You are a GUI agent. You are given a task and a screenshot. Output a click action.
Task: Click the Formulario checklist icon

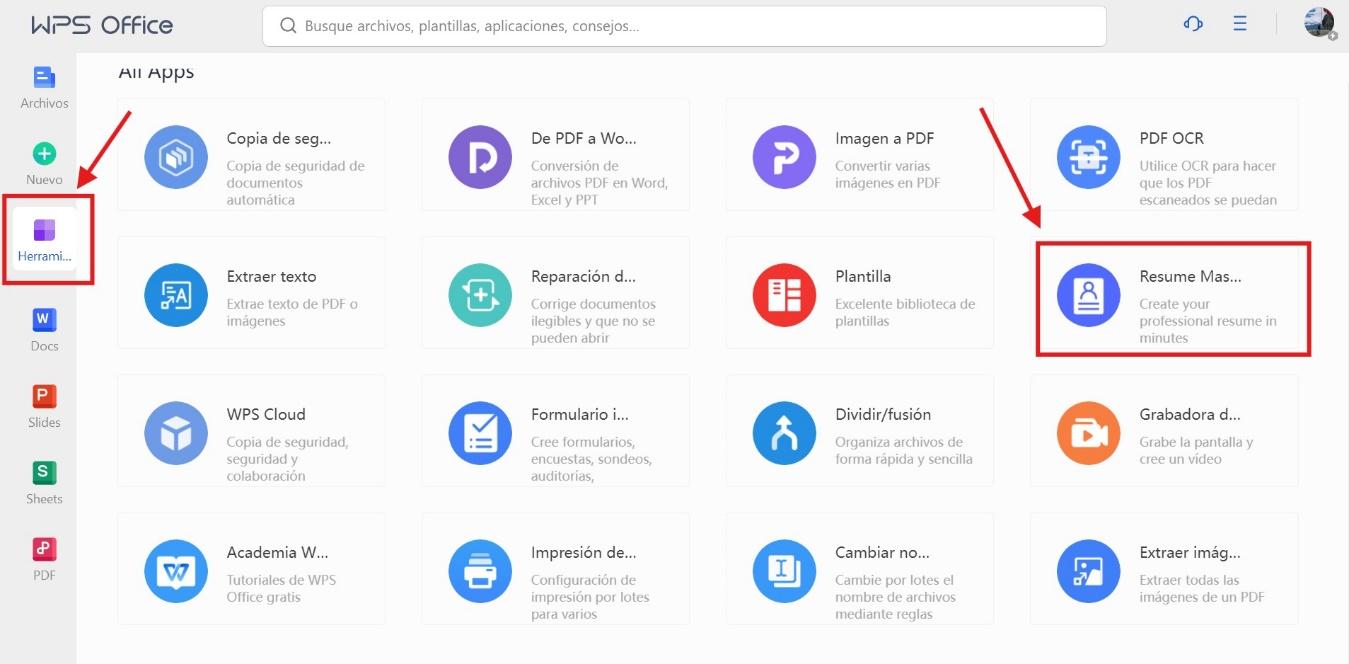pos(480,433)
